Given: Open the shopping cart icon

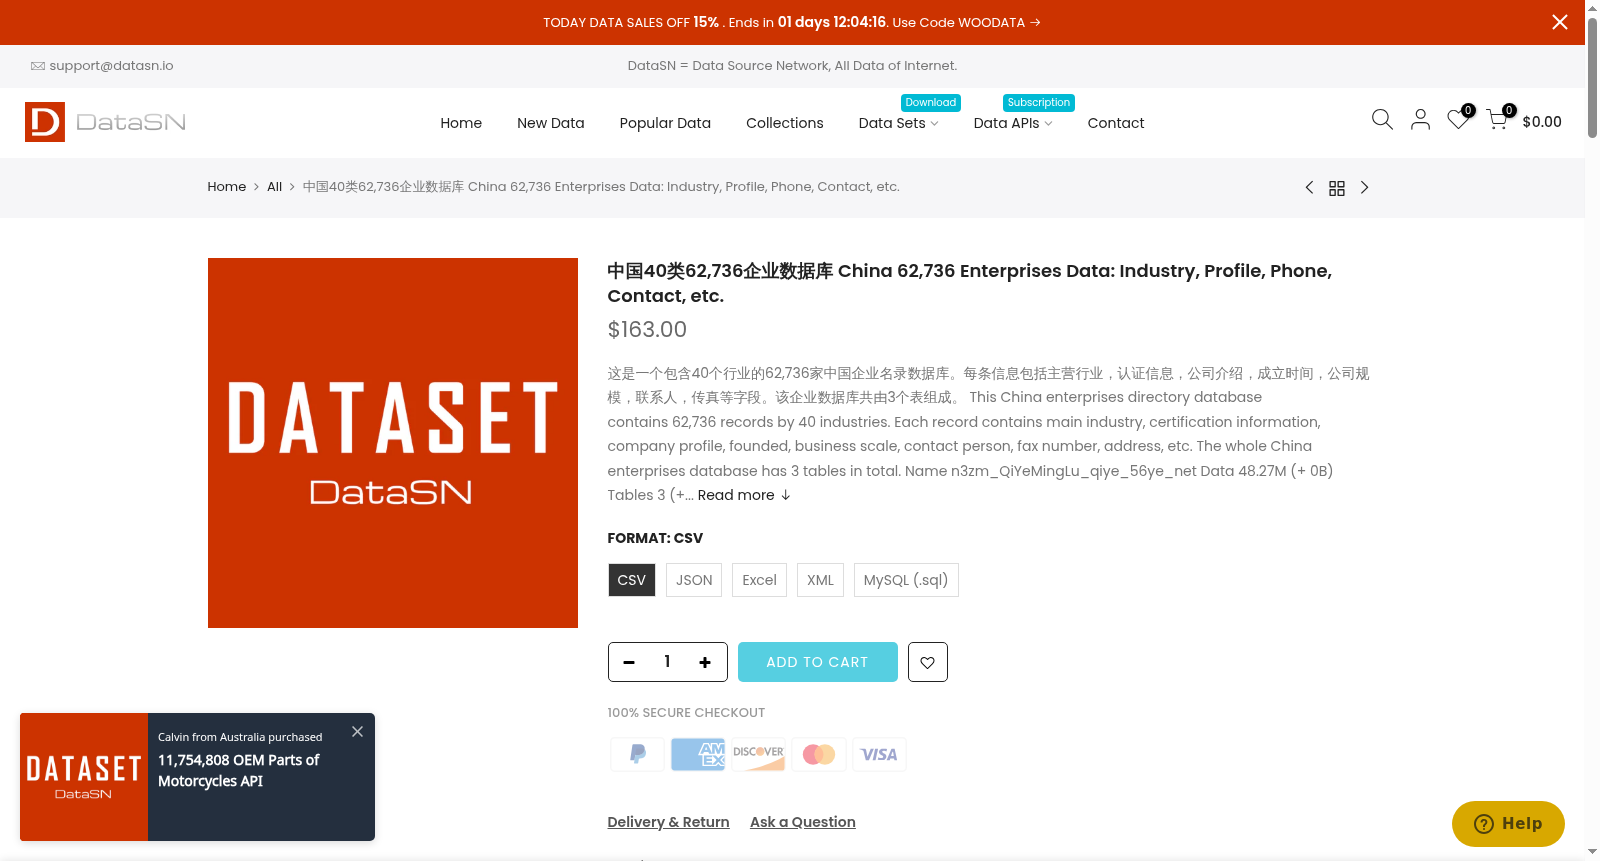Looking at the screenshot, I should [x=1497, y=120].
